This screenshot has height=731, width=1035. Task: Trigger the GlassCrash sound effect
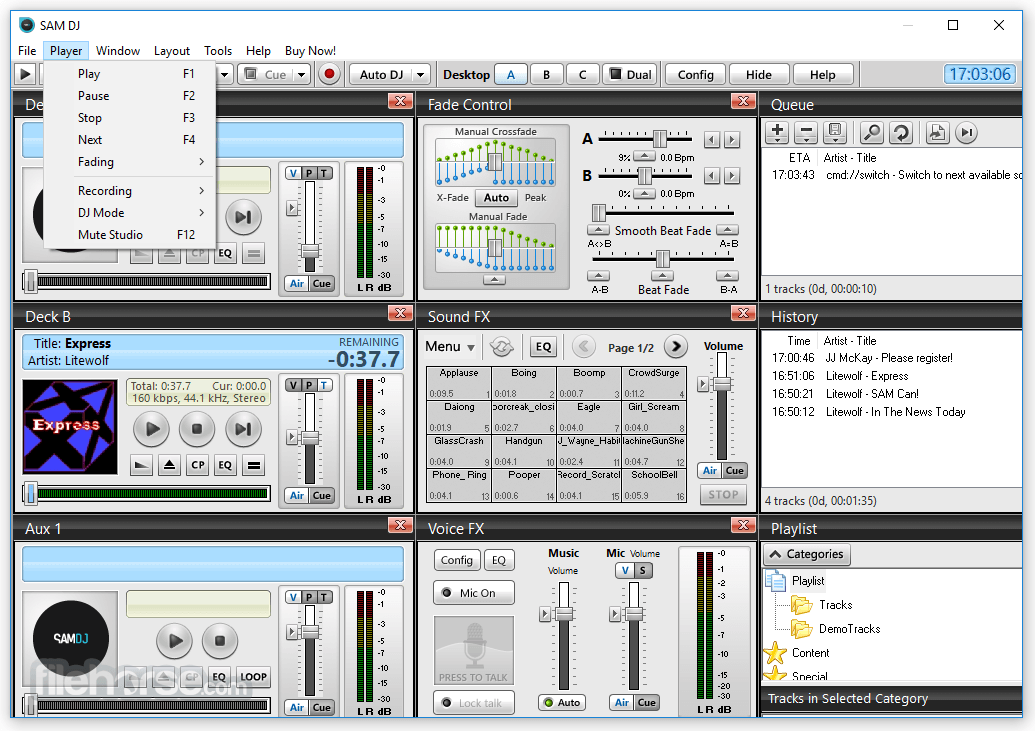click(459, 451)
